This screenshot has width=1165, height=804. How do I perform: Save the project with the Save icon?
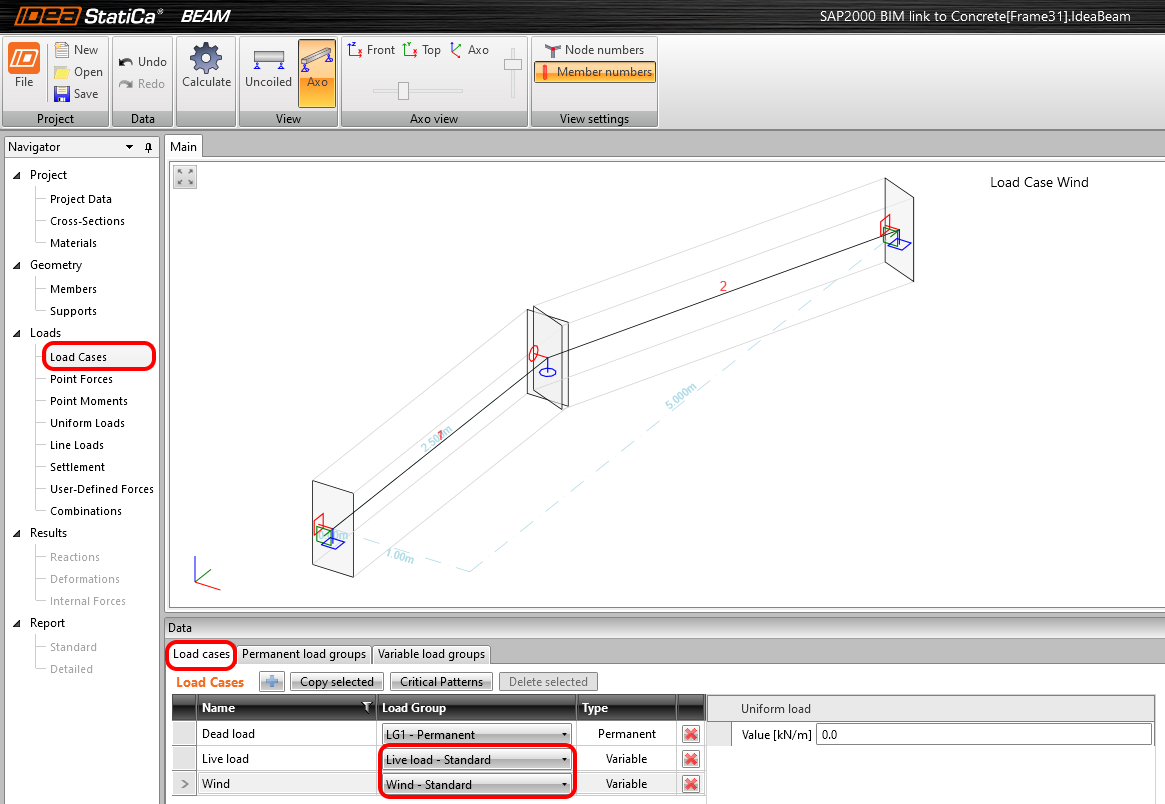pyautogui.click(x=77, y=93)
